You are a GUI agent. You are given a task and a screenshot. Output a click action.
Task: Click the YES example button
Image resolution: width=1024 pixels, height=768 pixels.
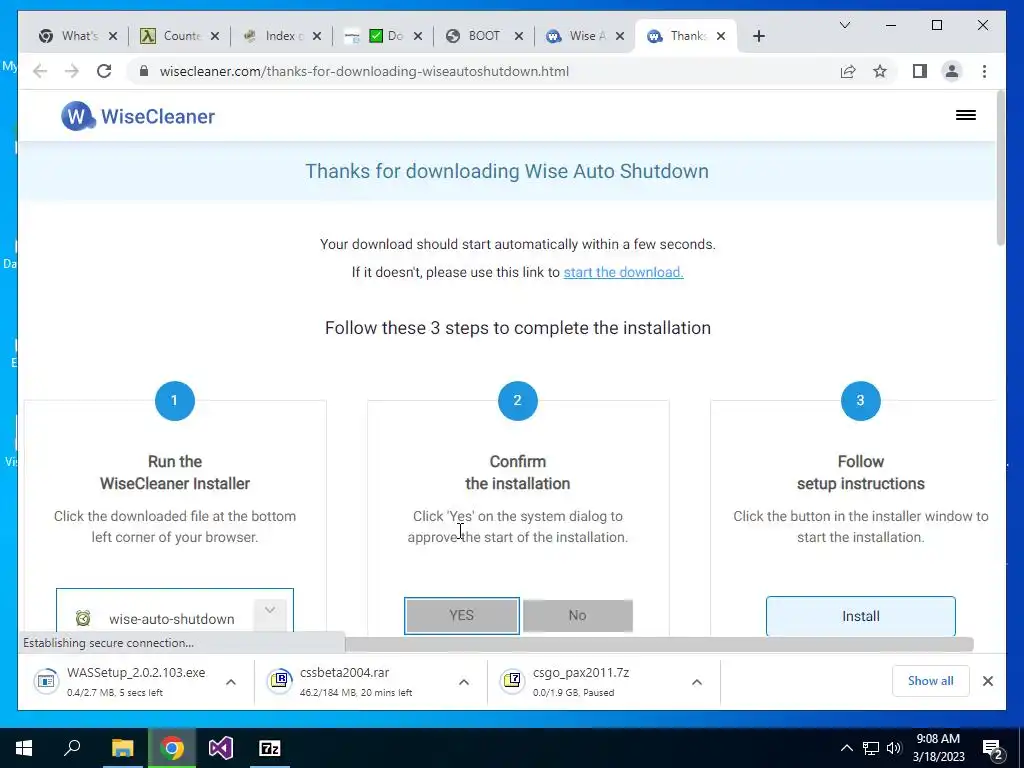462,615
